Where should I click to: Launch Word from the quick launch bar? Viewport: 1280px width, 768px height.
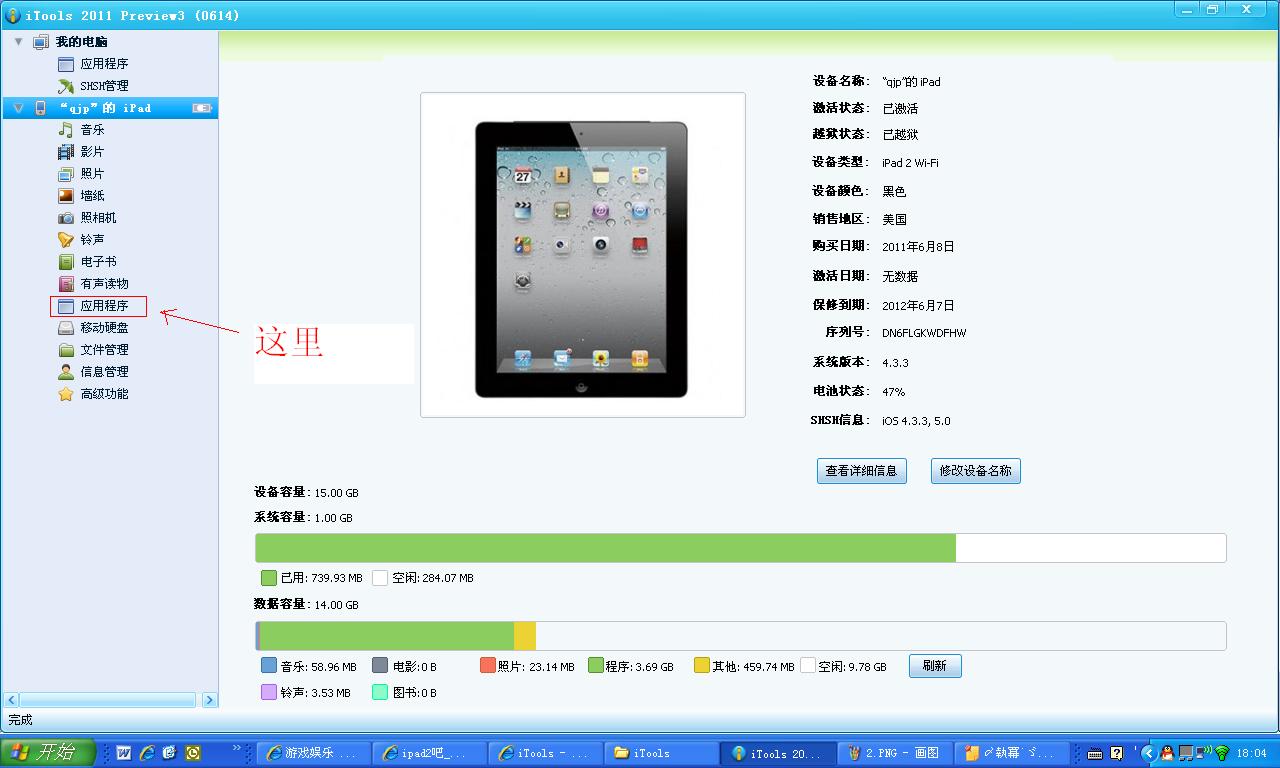(125, 752)
